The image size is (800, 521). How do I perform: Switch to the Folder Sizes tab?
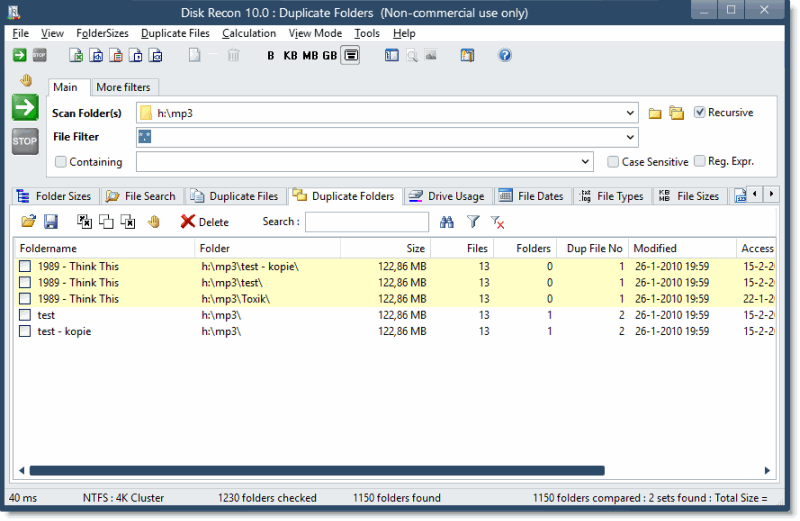point(55,196)
